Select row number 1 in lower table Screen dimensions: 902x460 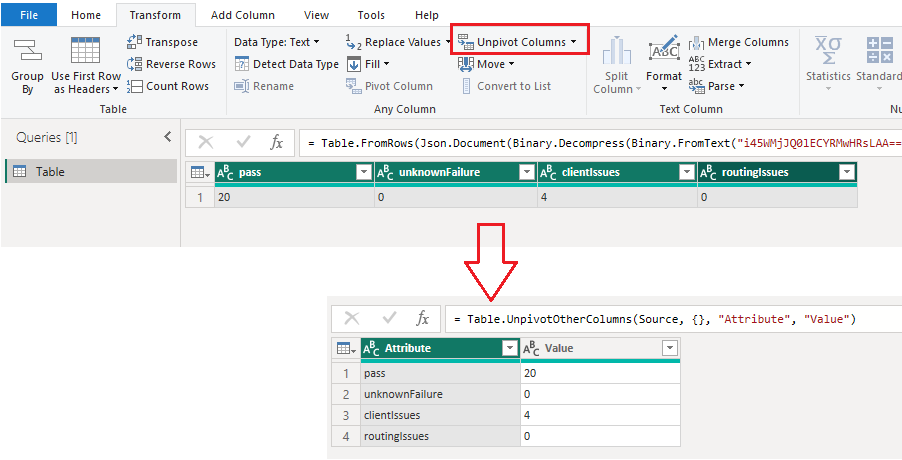coord(346,374)
